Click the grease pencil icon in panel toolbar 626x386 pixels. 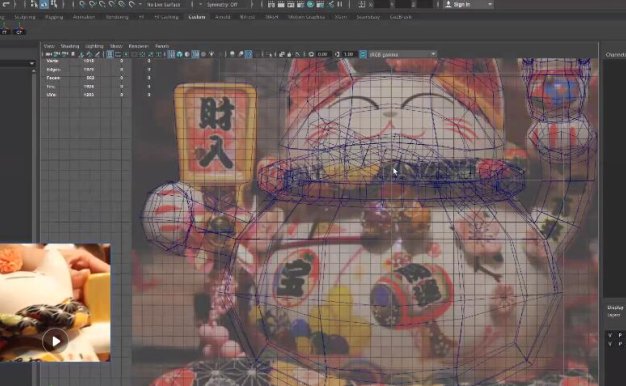pos(98,54)
